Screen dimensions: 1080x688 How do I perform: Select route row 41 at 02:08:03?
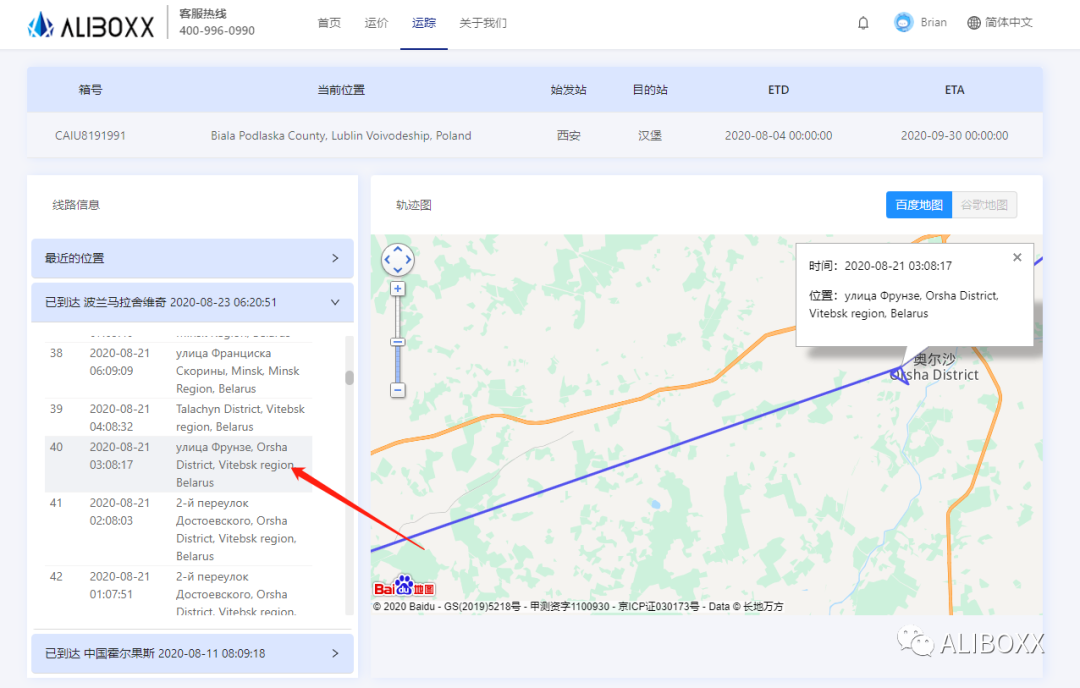(x=178, y=529)
